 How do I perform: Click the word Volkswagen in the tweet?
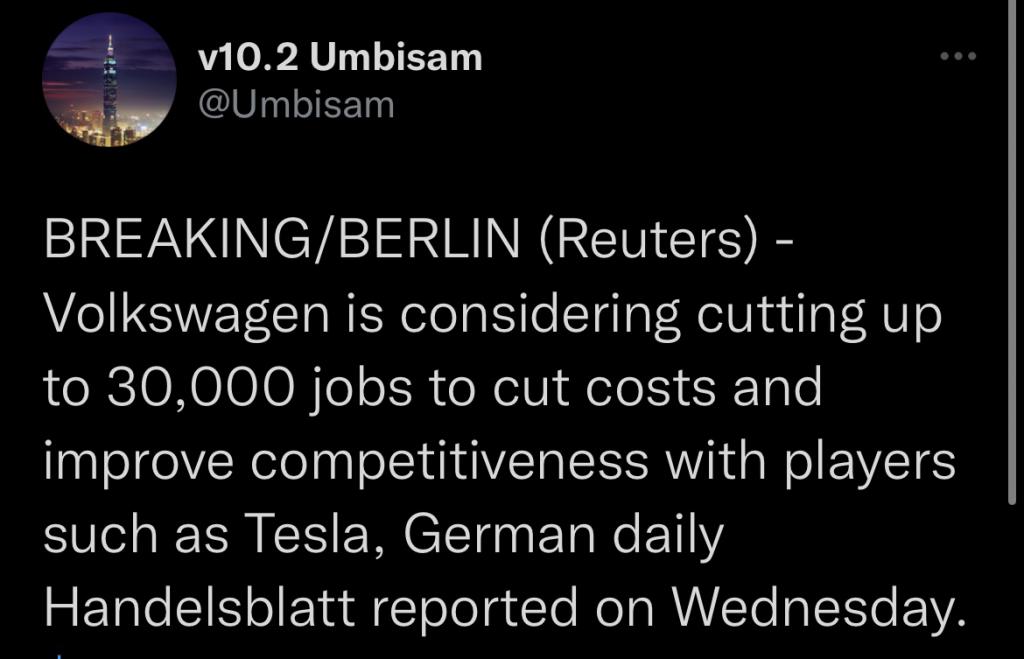click(x=187, y=315)
